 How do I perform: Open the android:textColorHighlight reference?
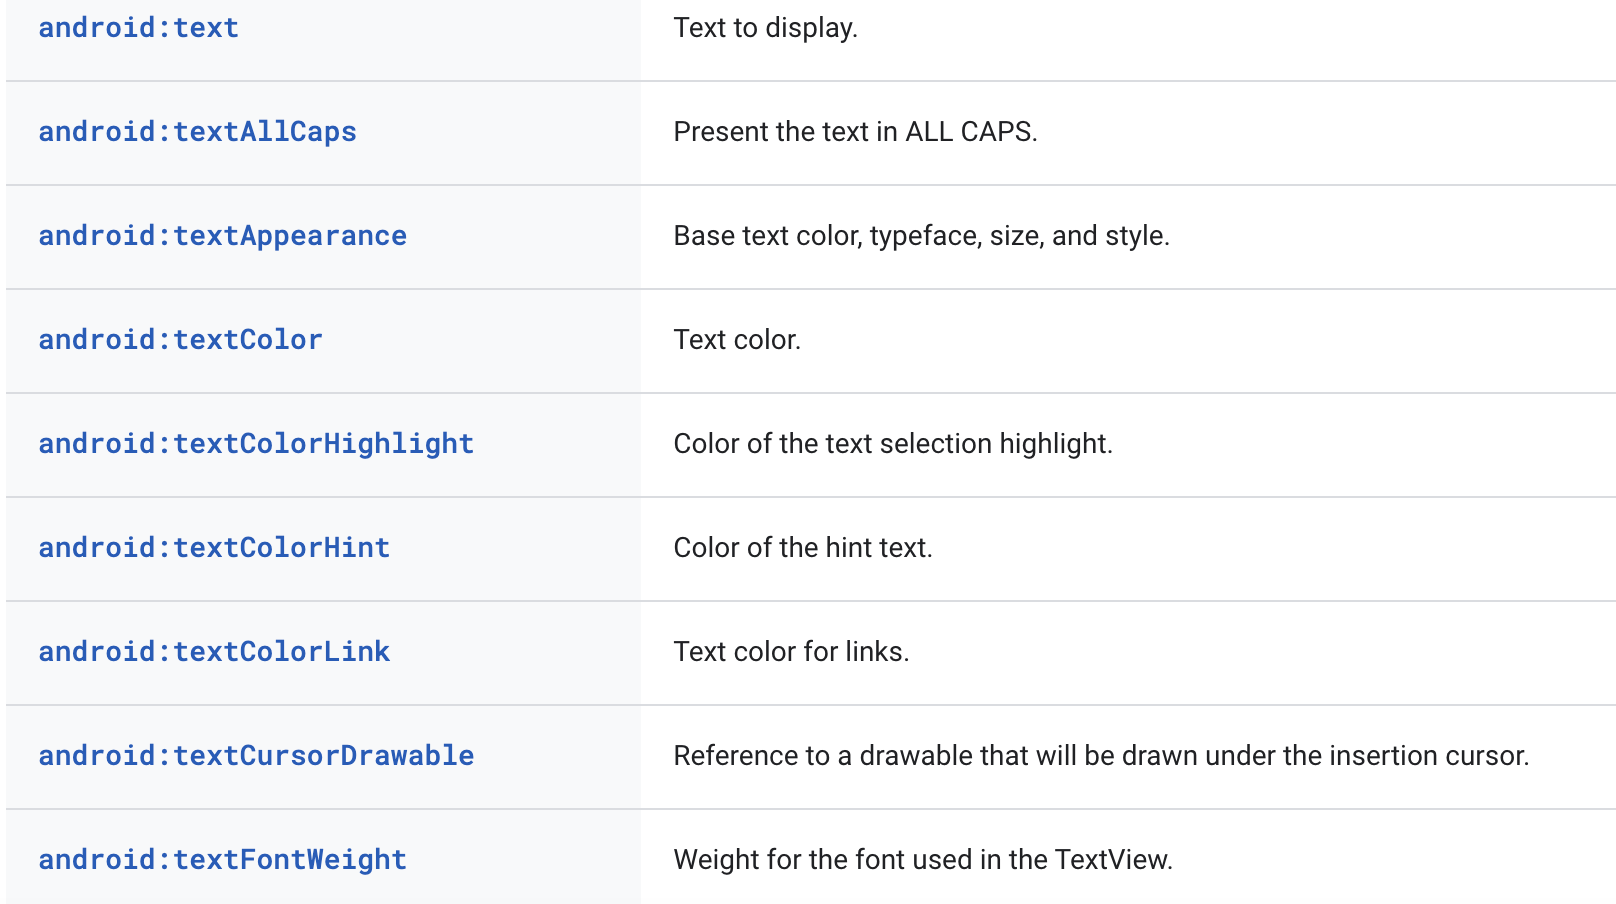[256, 444]
